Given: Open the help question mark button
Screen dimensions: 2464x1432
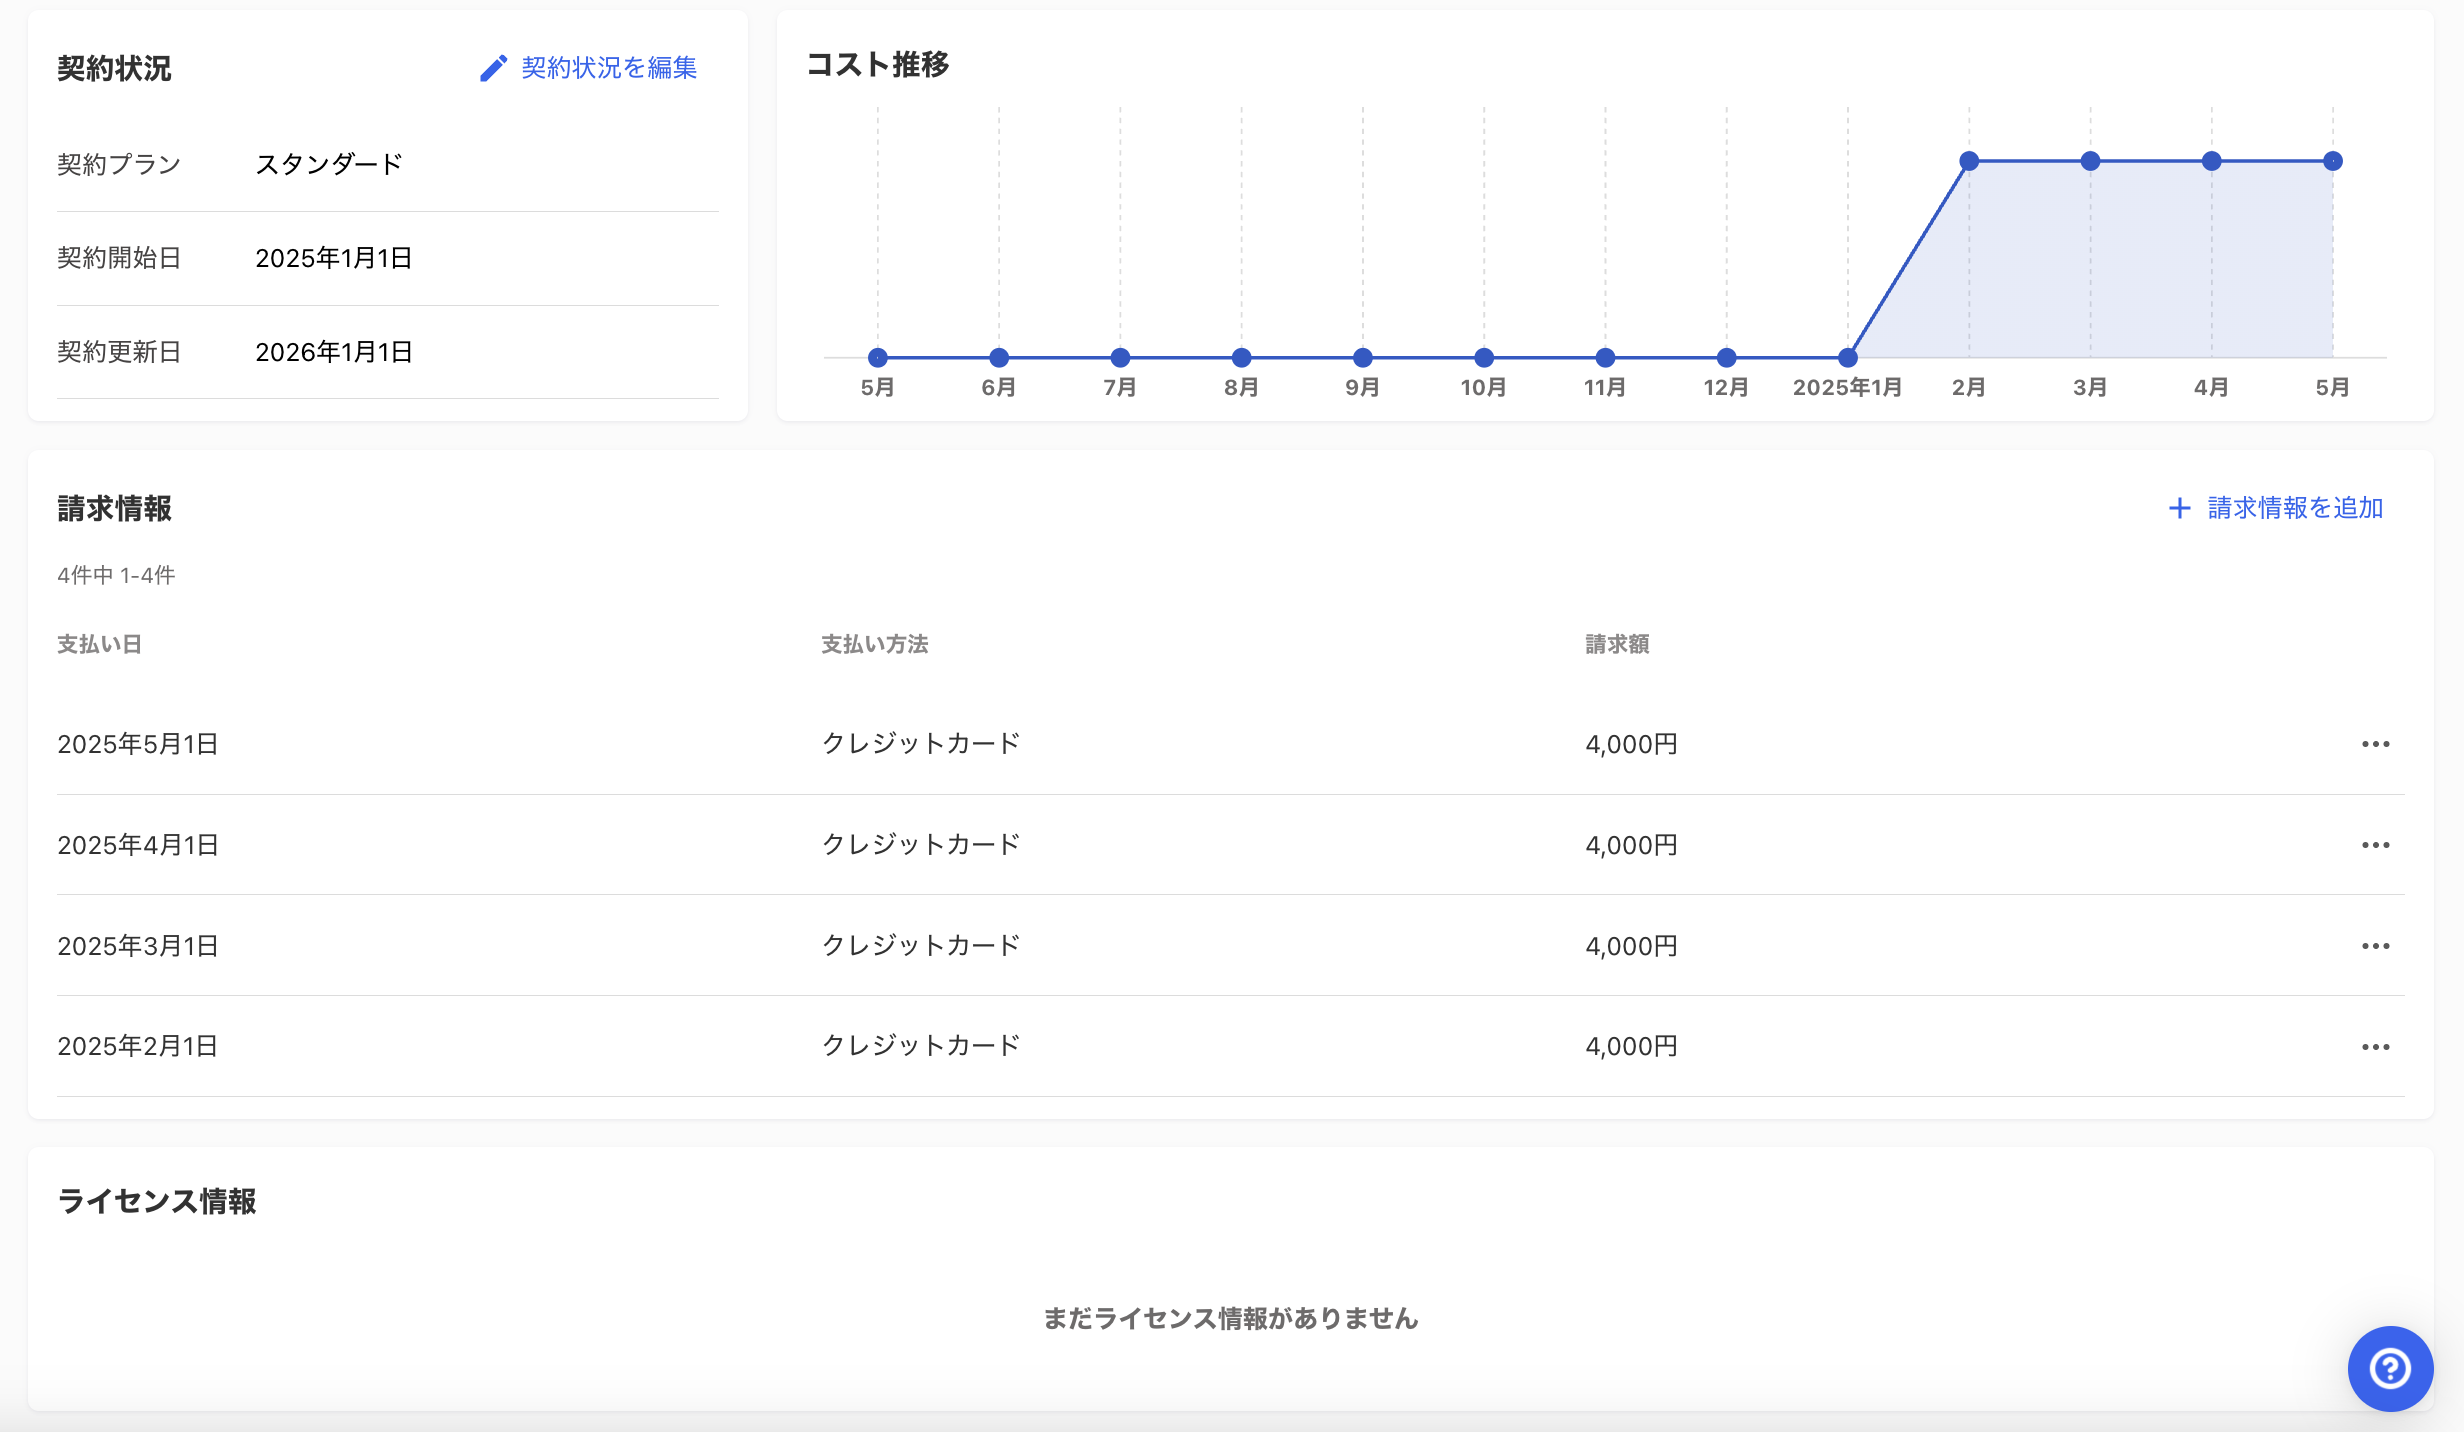Looking at the screenshot, I should 2390,1368.
